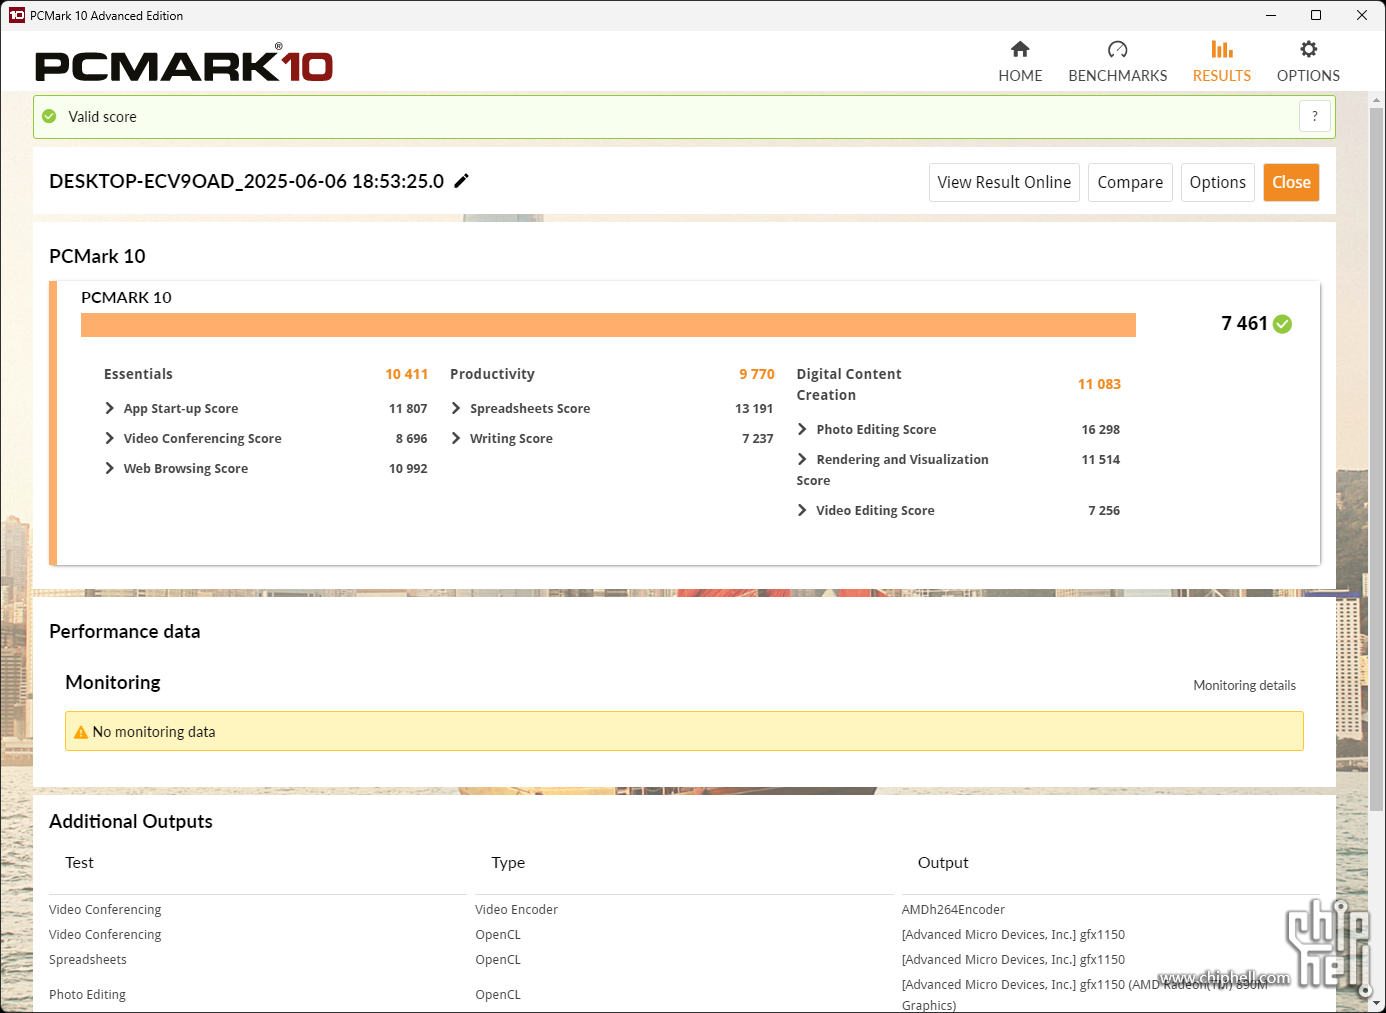Edit result name with pencil icon
Image resolution: width=1386 pixels, height=1013 pixels.
[461, 181]
